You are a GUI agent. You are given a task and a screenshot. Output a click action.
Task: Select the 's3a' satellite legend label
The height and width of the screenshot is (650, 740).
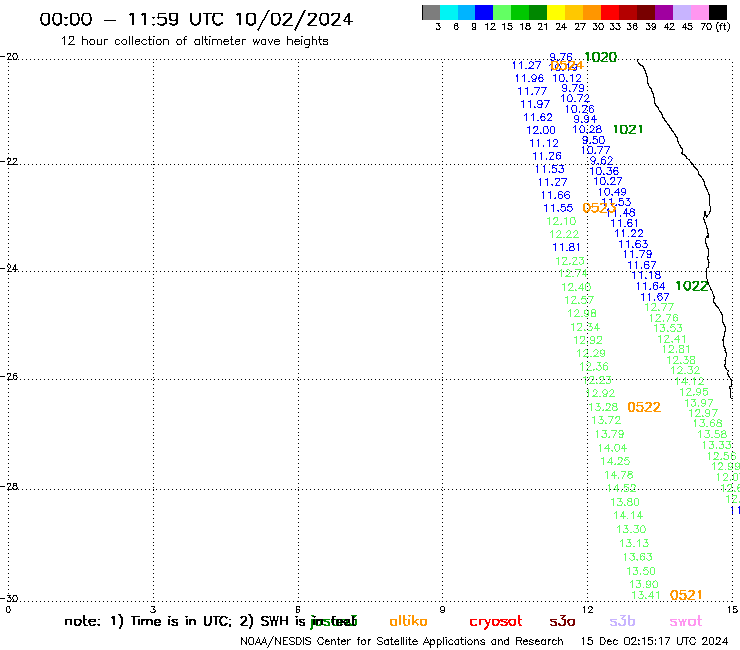click(562, 621)
